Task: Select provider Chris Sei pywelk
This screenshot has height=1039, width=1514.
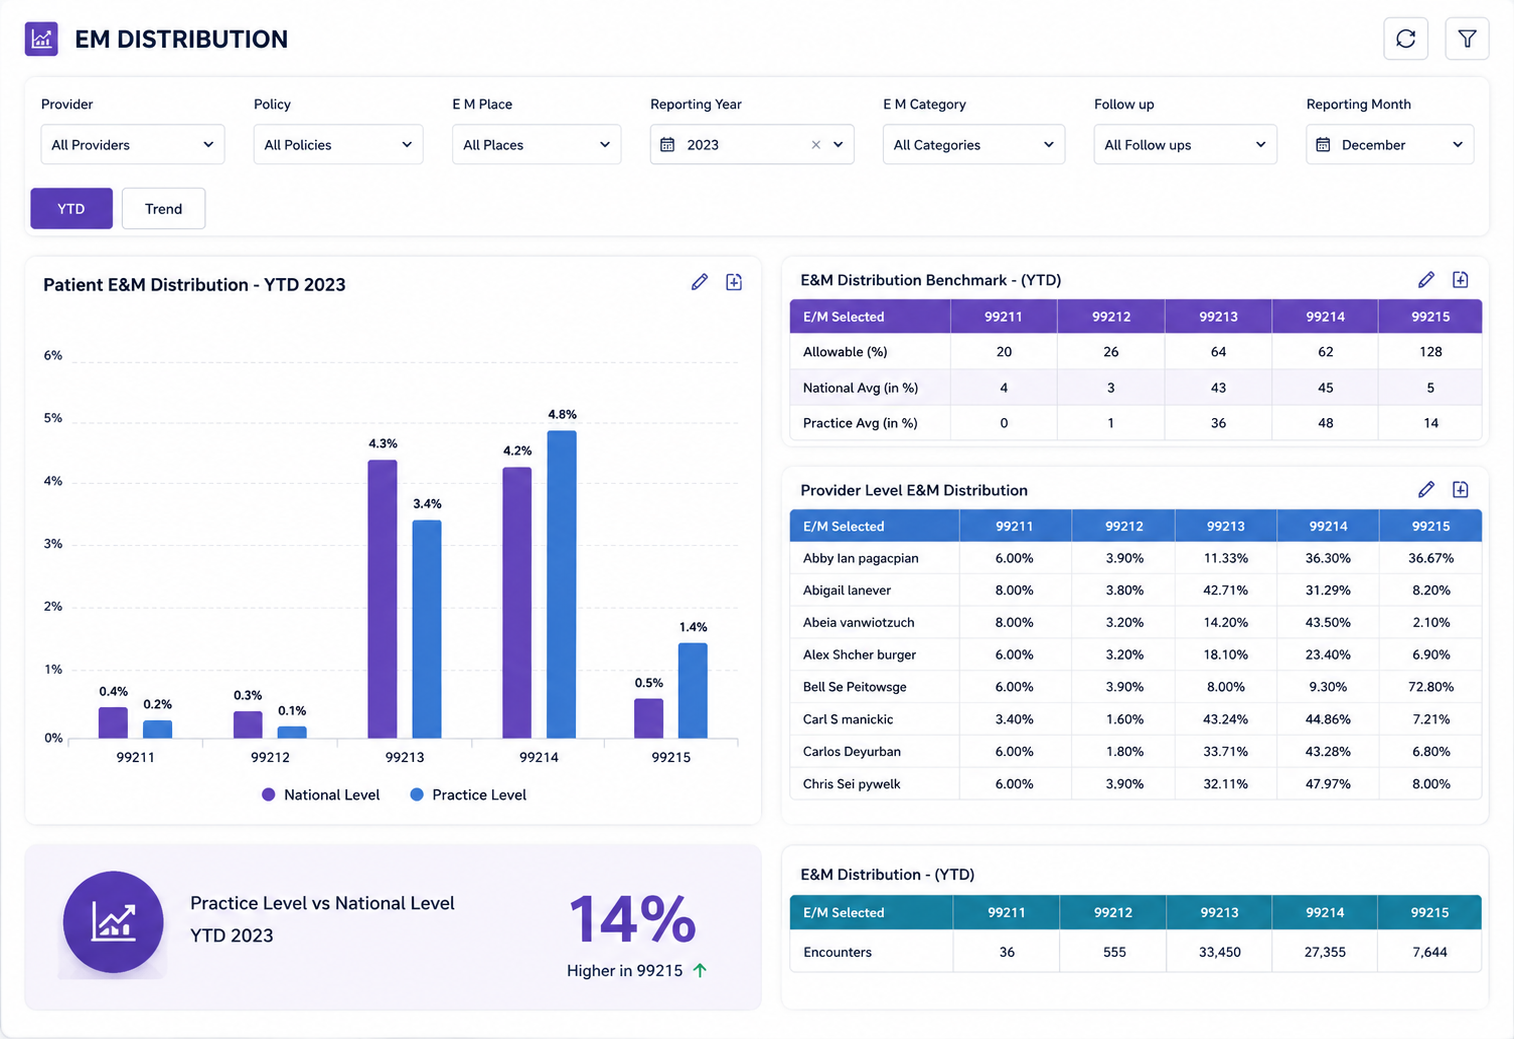Action: pos(851,784)
